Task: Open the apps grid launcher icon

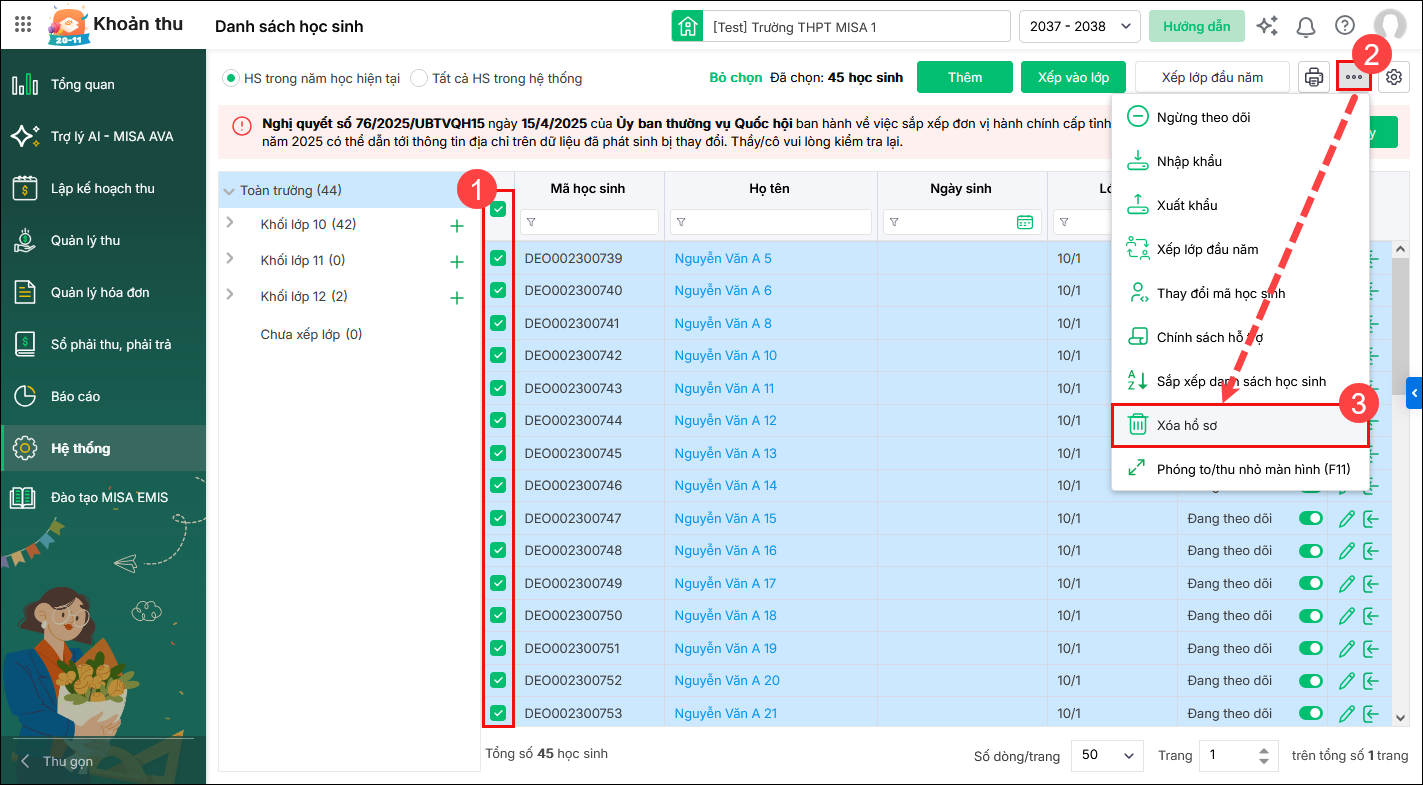Action: point(23,26)
